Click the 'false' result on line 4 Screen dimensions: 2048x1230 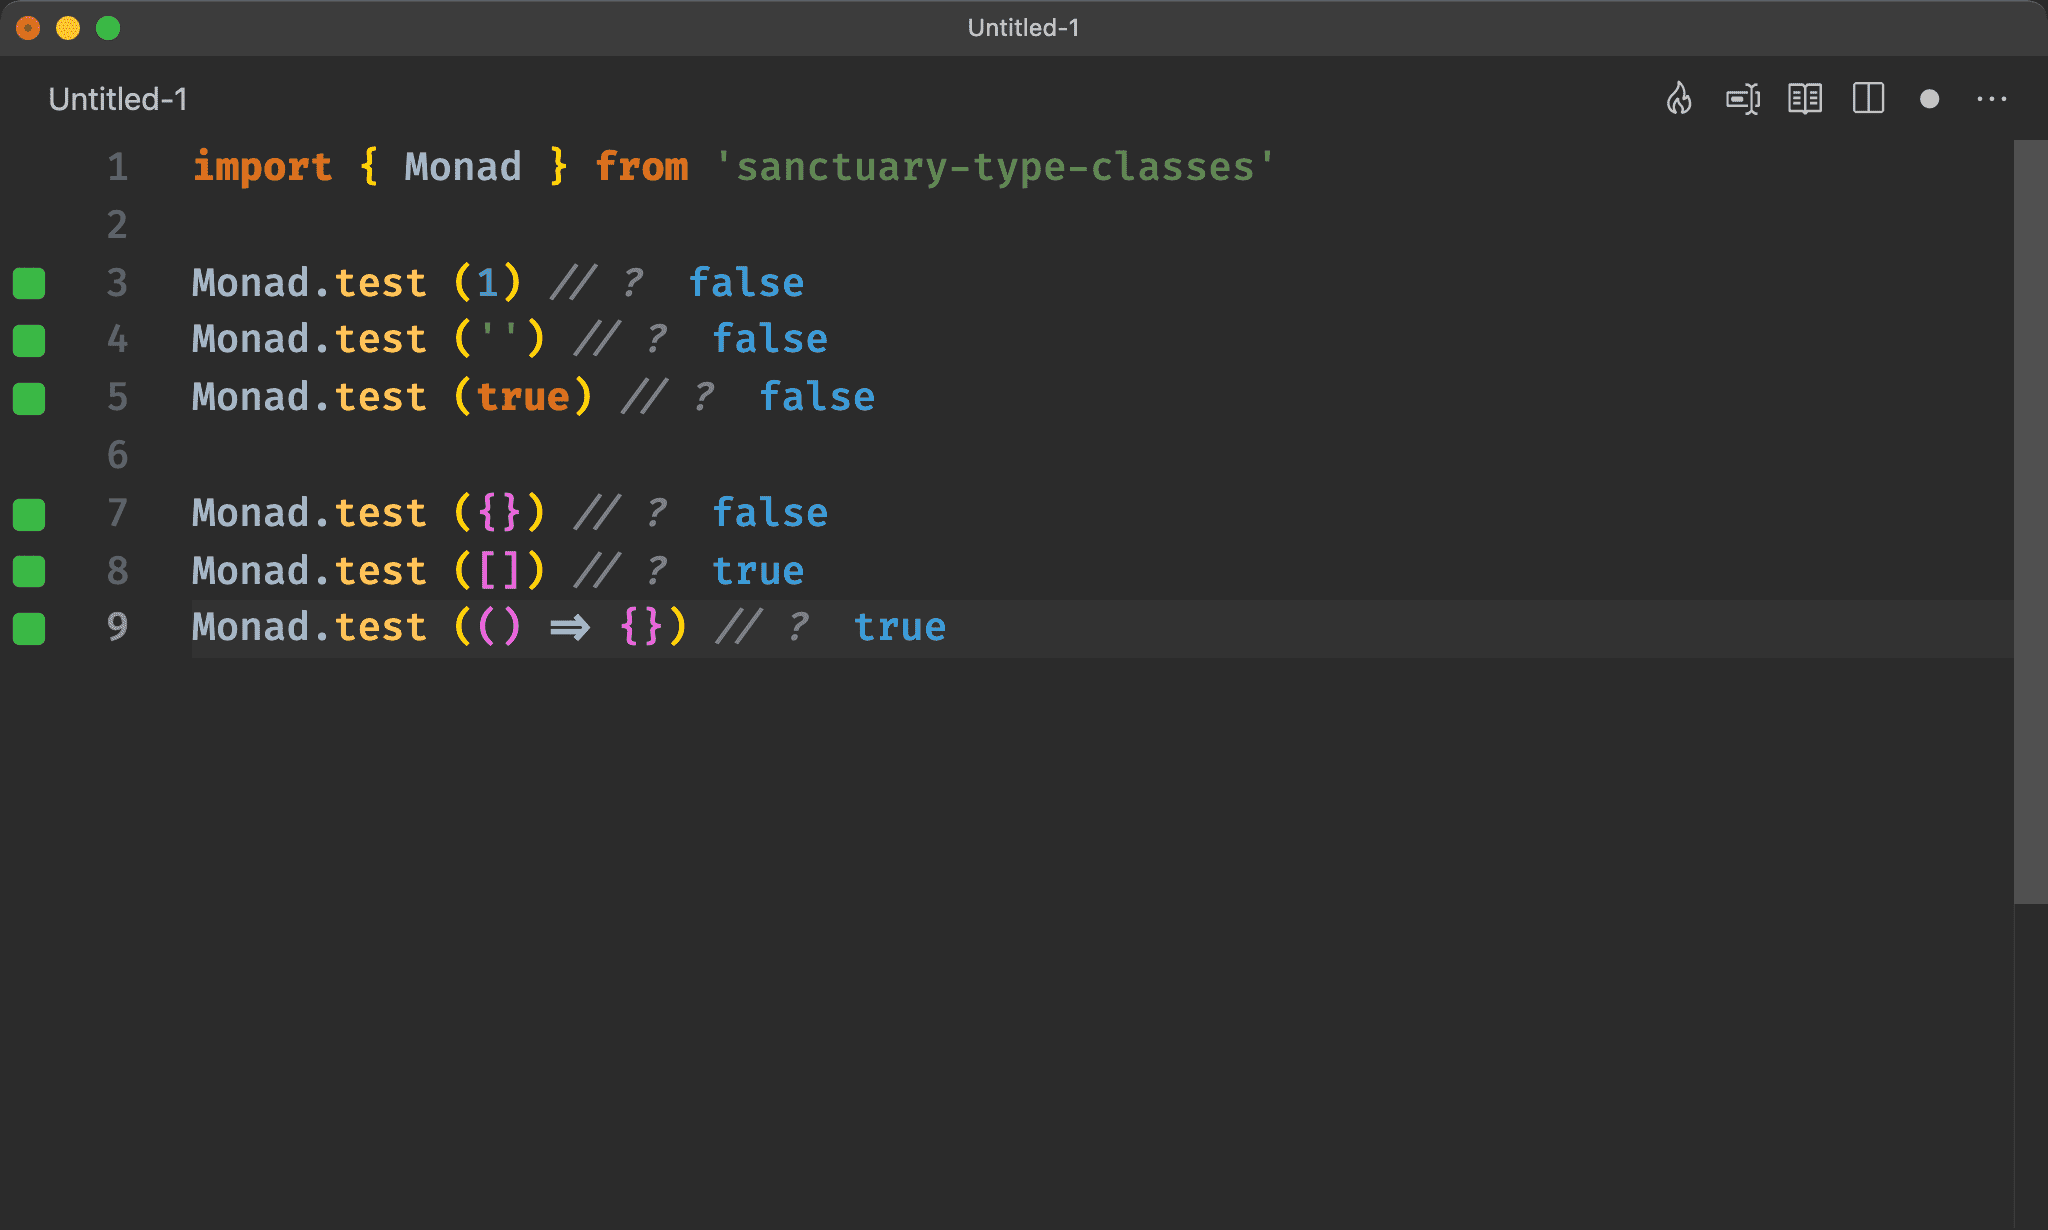pyautogui.click(x=770, y=339)
